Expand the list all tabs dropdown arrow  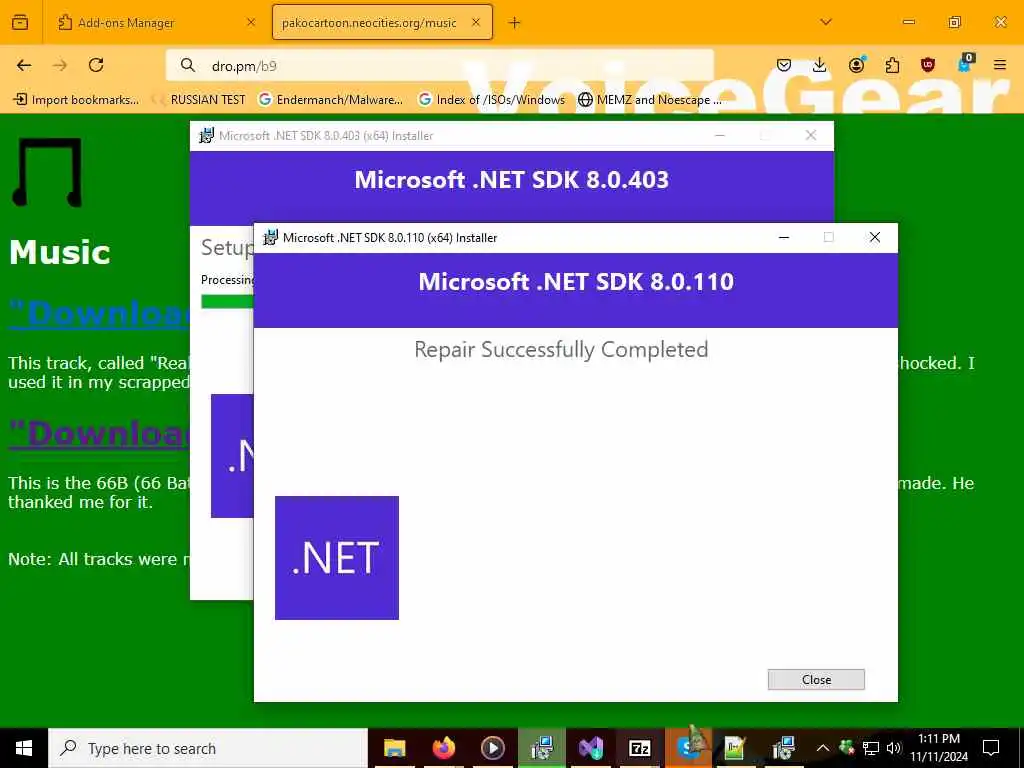pos(826,22)
